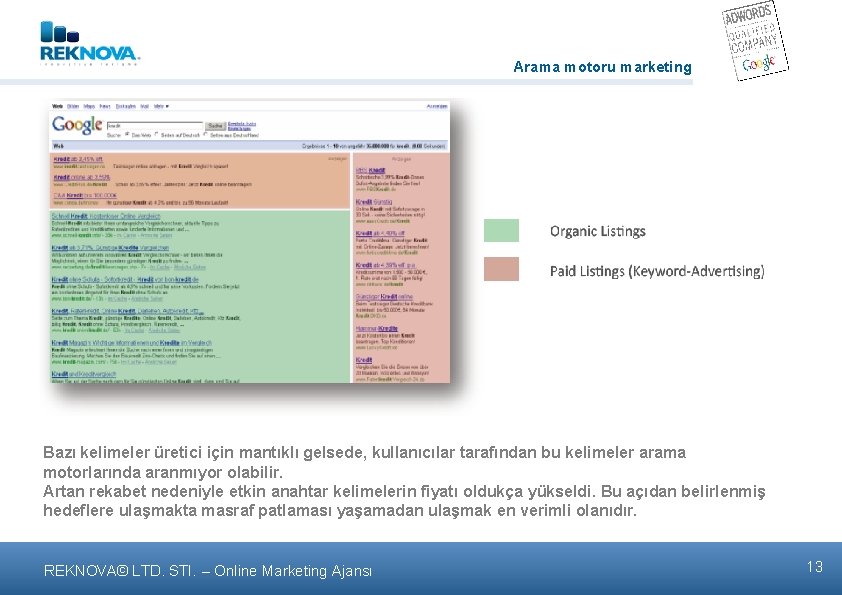Select the 'Seiten auf Deutsch' radio button
The height and width of the screenshot is (595, 842).
156,135
